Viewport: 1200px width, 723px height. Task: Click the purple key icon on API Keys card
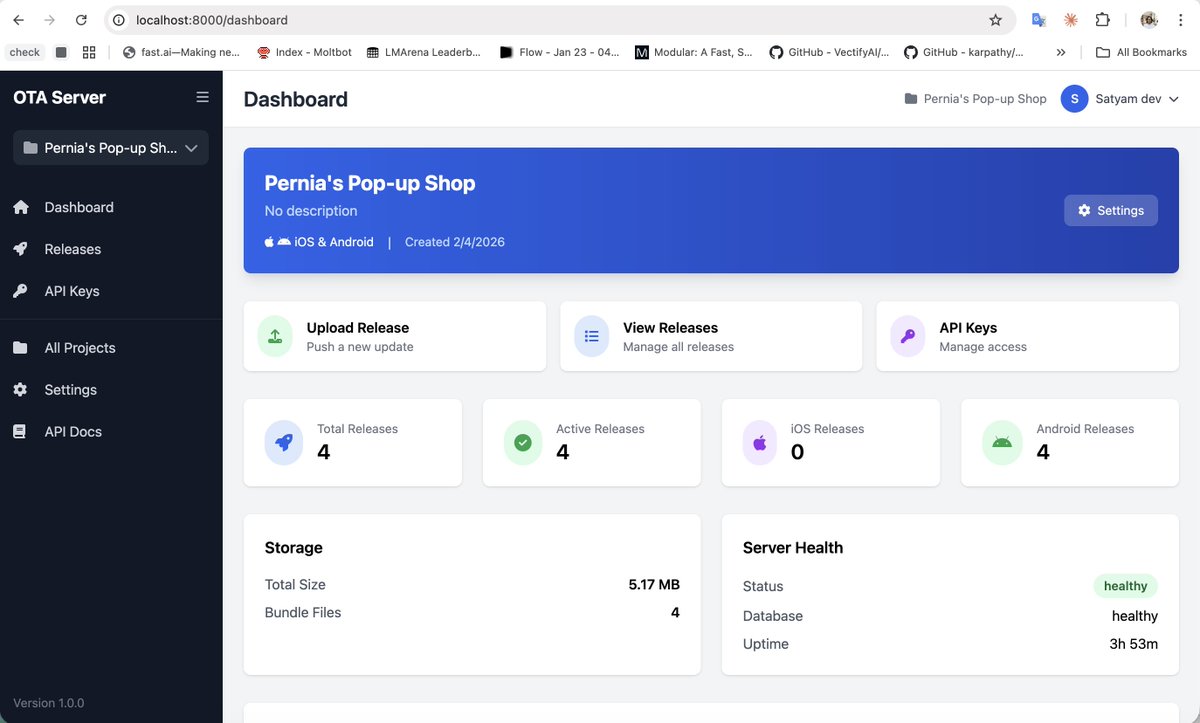click(908, 336)
